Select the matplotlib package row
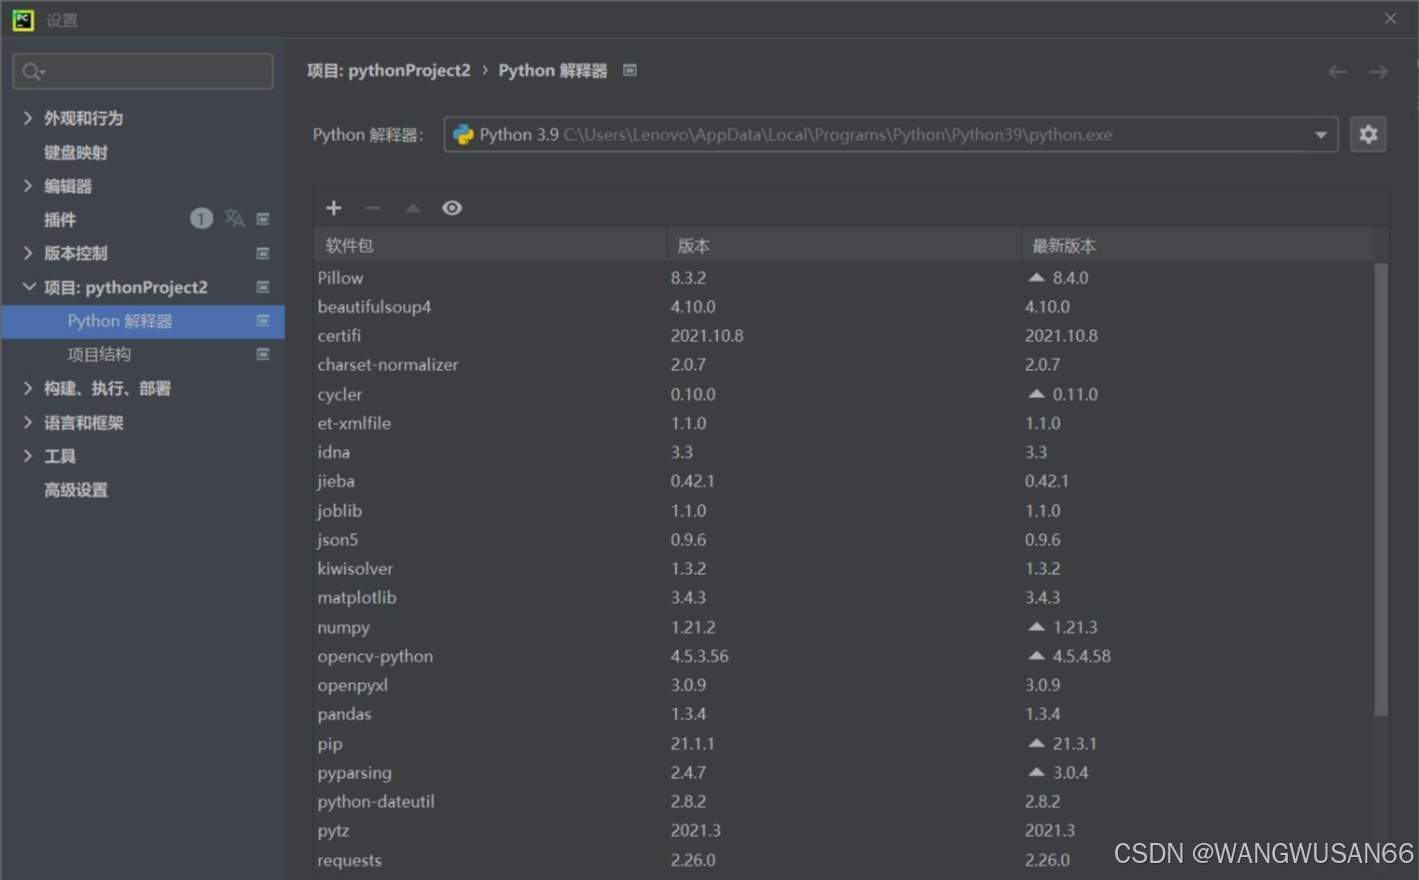Image resolution: width=1419 pixels, height=880 pixels. click(x=844, y=598)
